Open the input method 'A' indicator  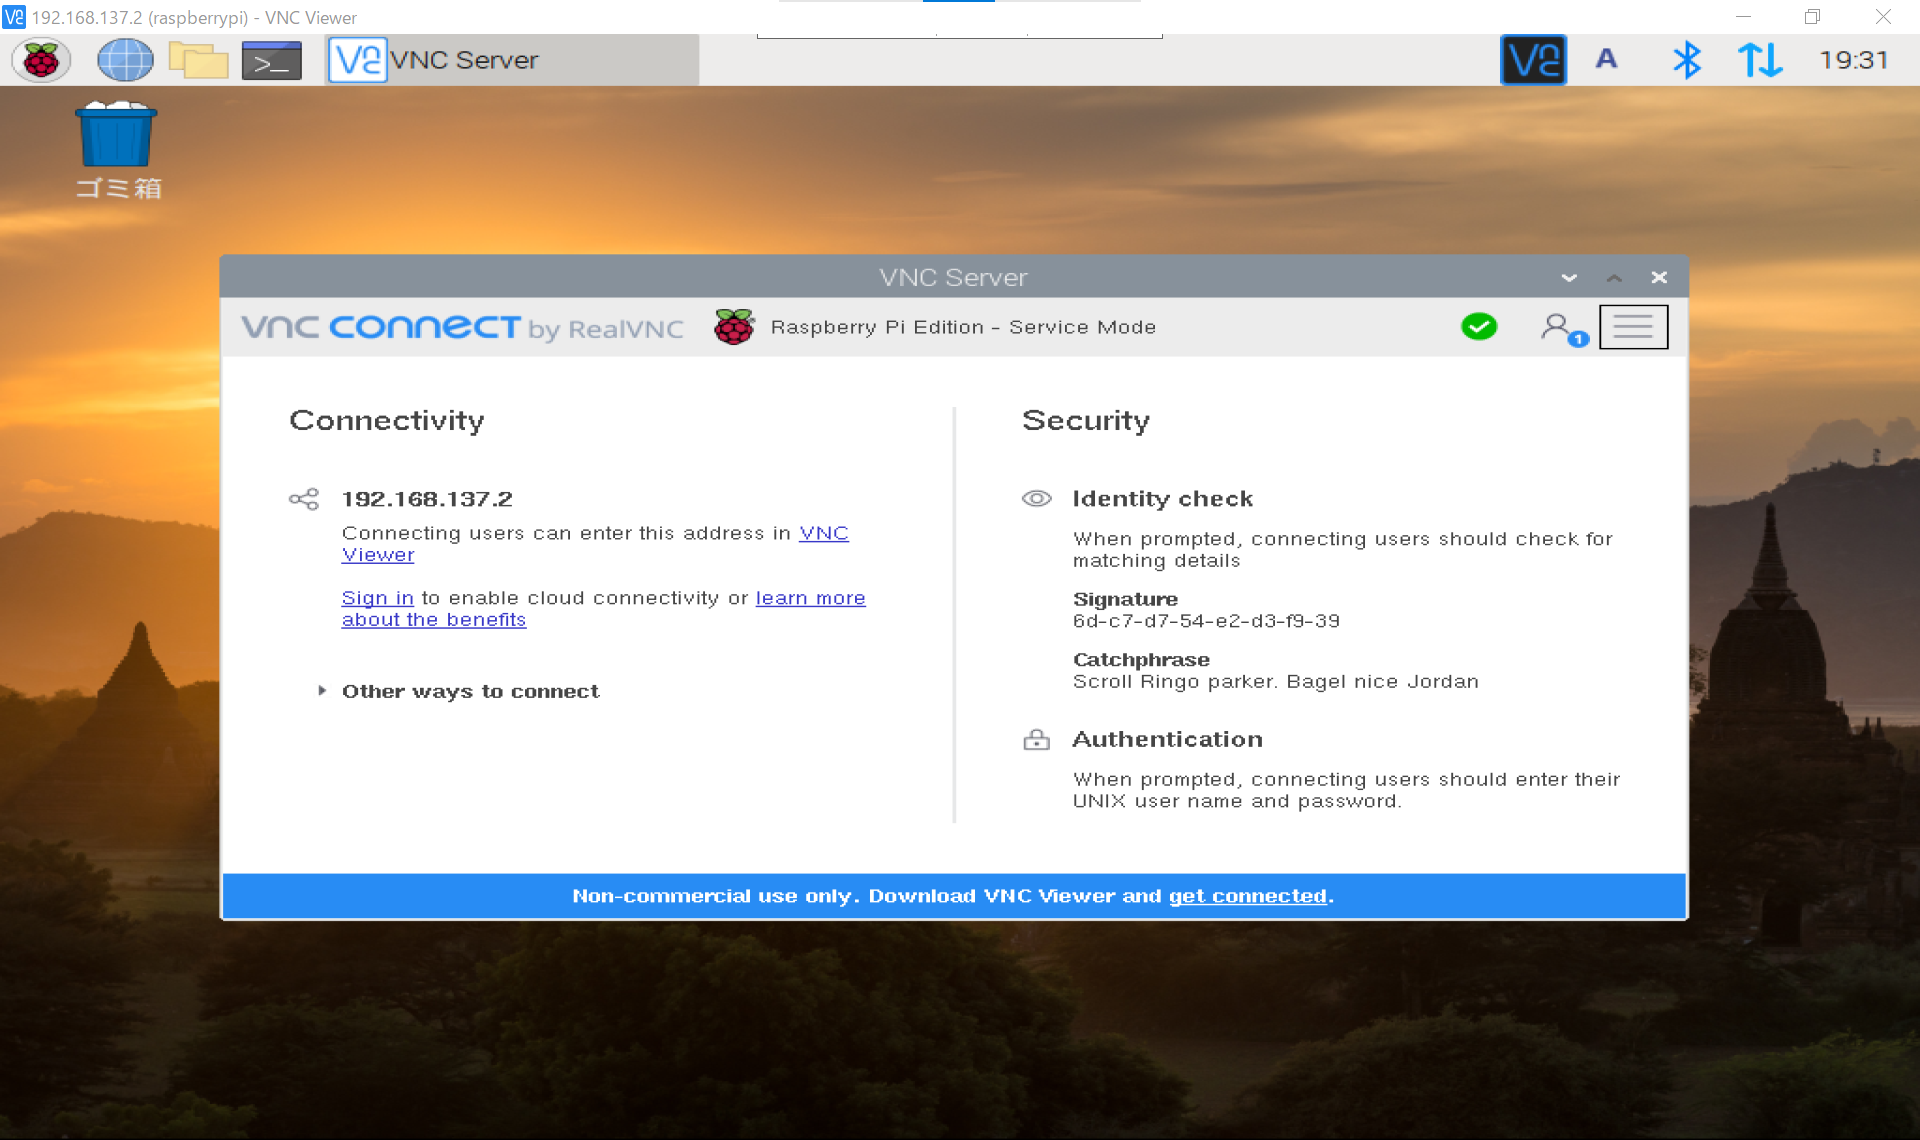coord(1606,59)
